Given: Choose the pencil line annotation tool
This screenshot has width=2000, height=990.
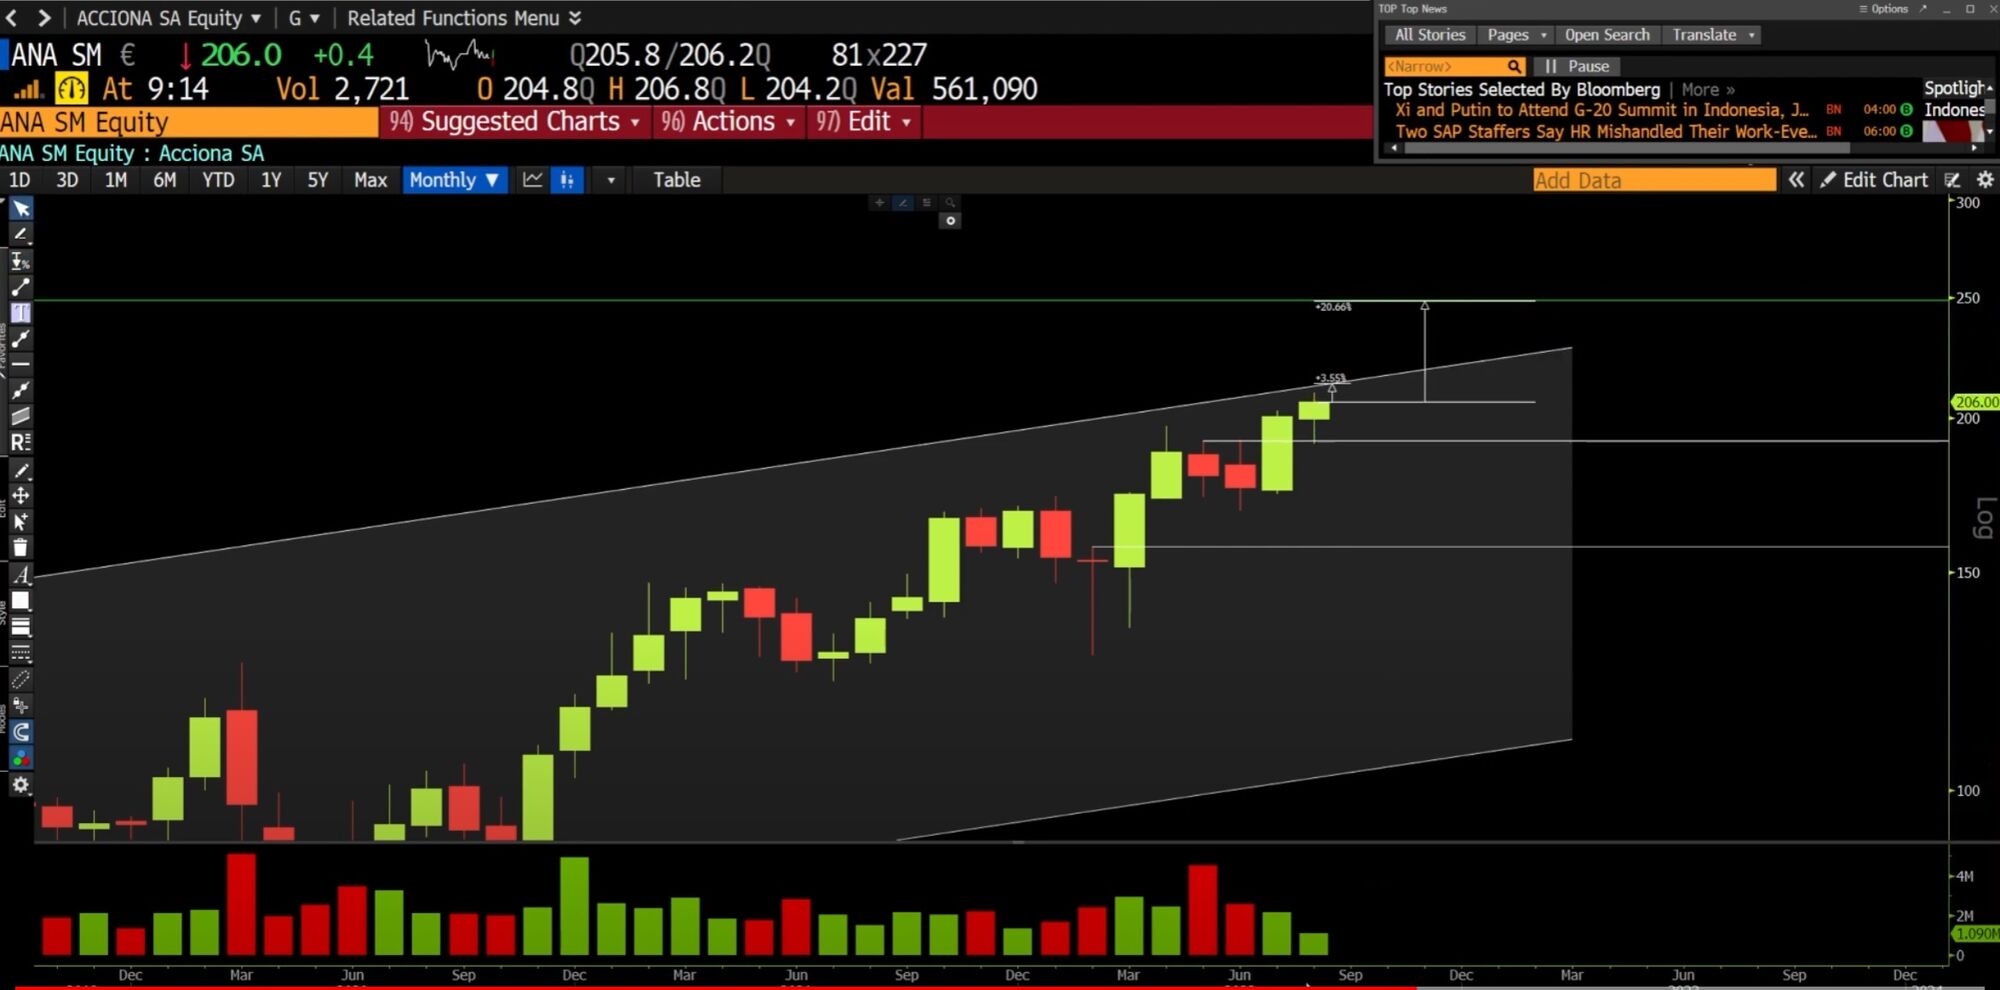Looking at the screenshot, I should coord(21,234).
